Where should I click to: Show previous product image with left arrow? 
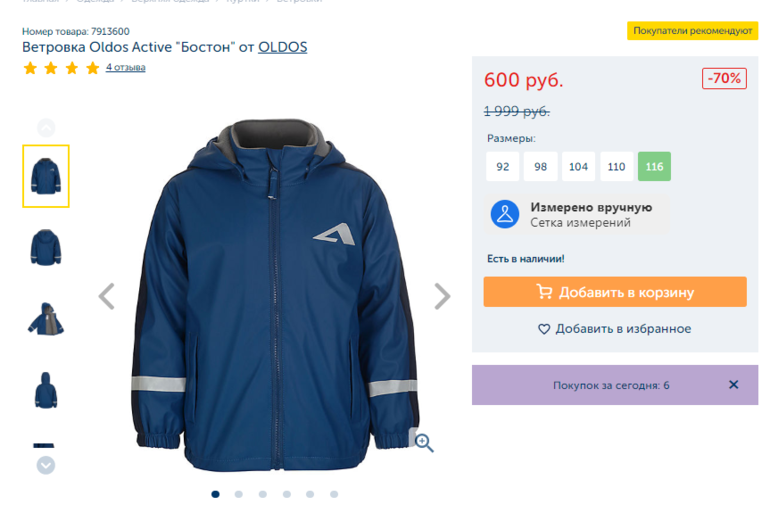(x=107, y=296)
